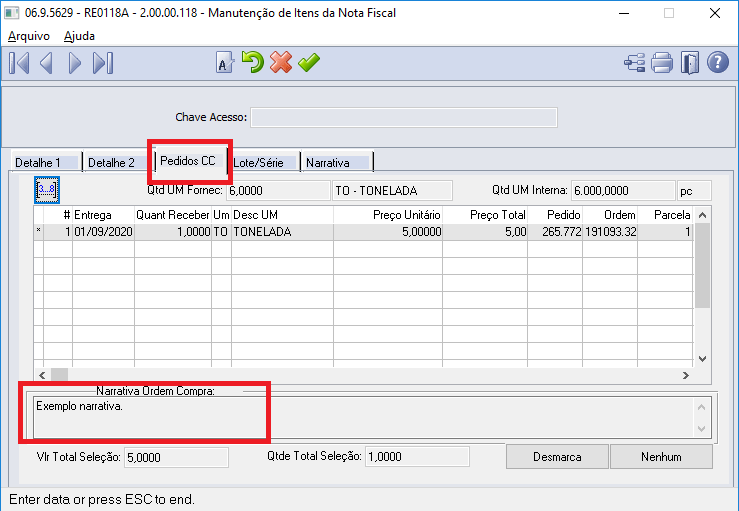Minimize the RE0118A window

click(624, 13)
